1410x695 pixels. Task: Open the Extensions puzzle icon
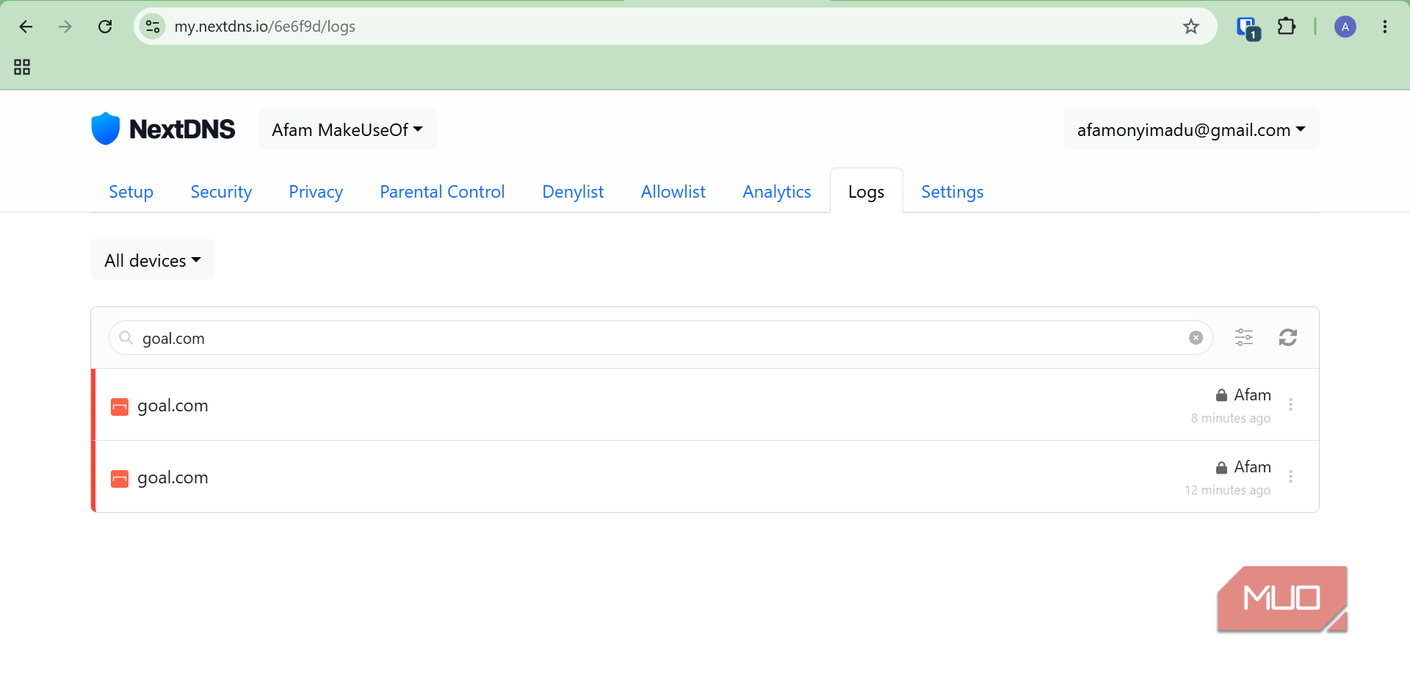tap(1287, 27)
